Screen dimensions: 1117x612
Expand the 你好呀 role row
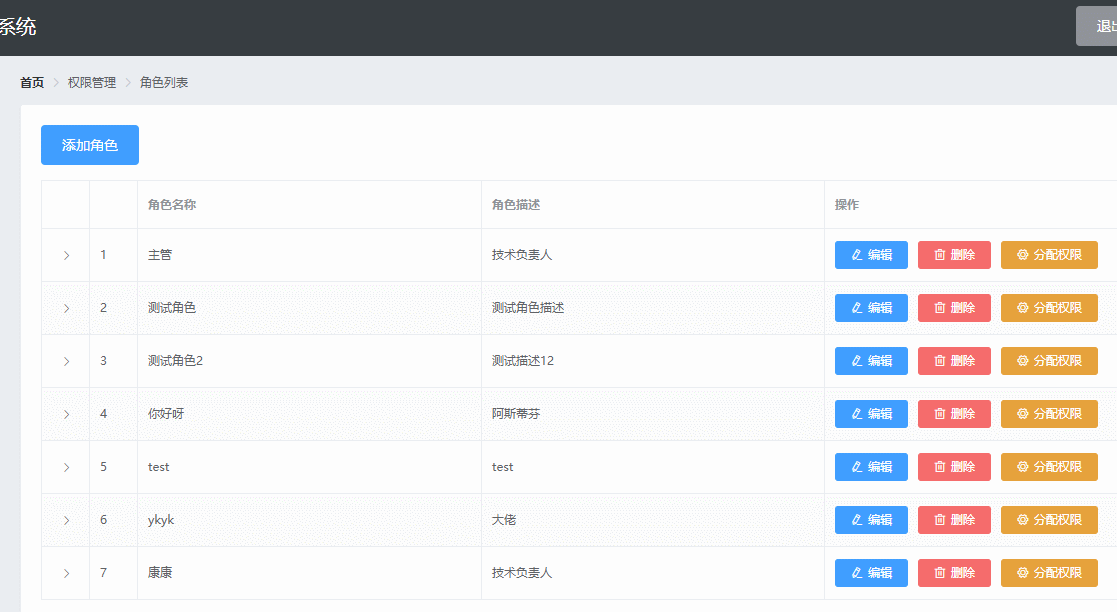coord(66,414)
